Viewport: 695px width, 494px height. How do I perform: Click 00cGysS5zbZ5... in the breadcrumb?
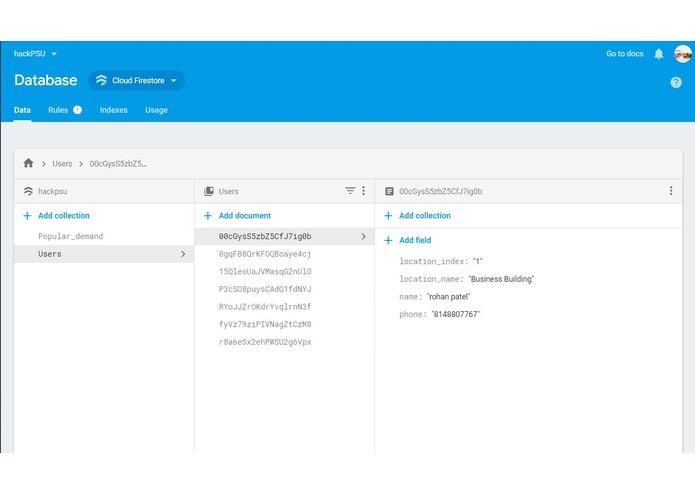point(118,163)
